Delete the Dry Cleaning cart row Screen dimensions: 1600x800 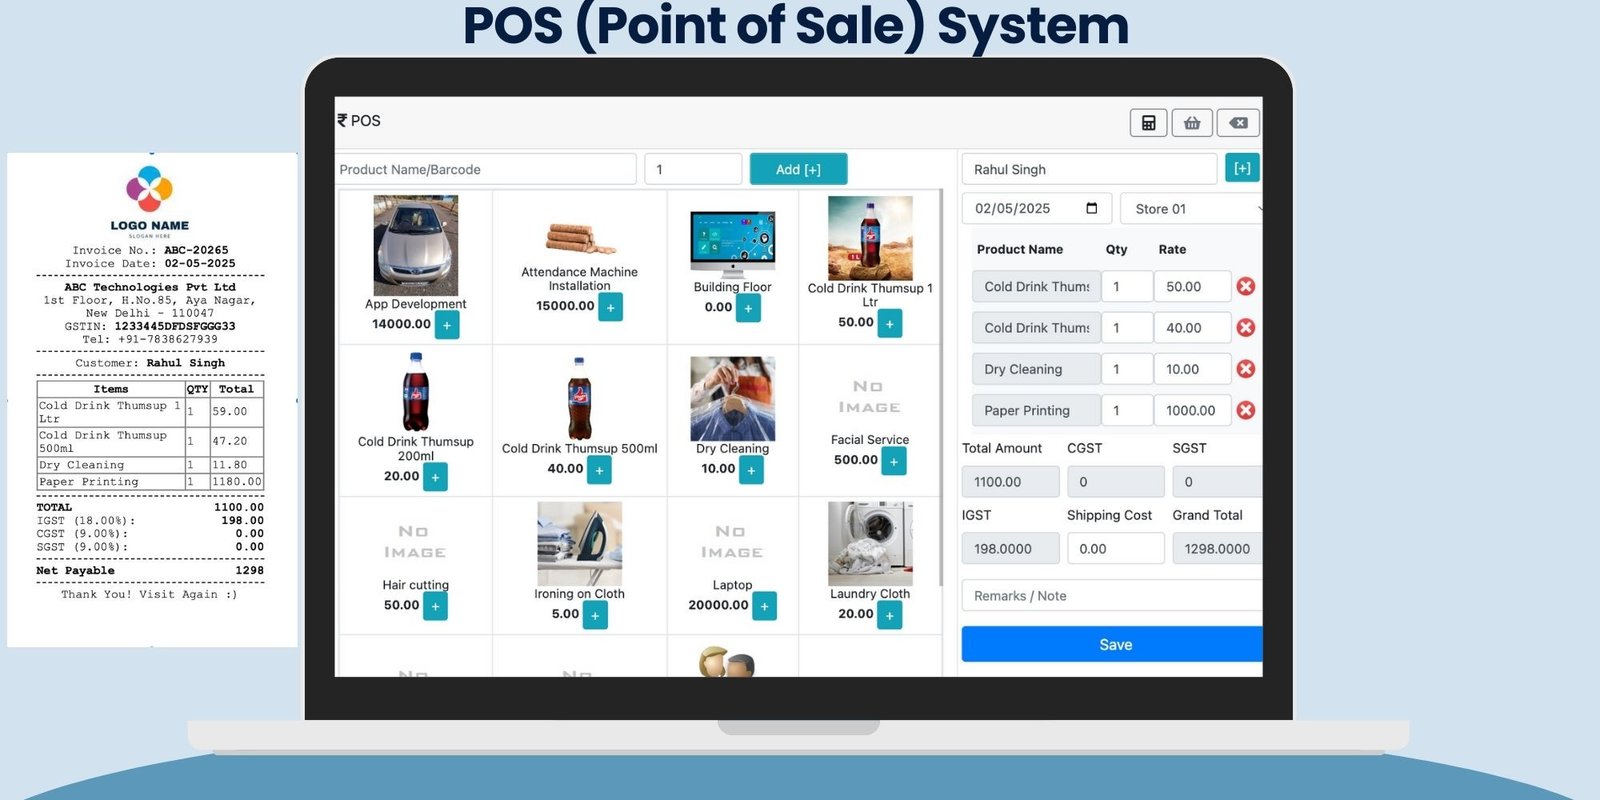(x=1245, y=369)
